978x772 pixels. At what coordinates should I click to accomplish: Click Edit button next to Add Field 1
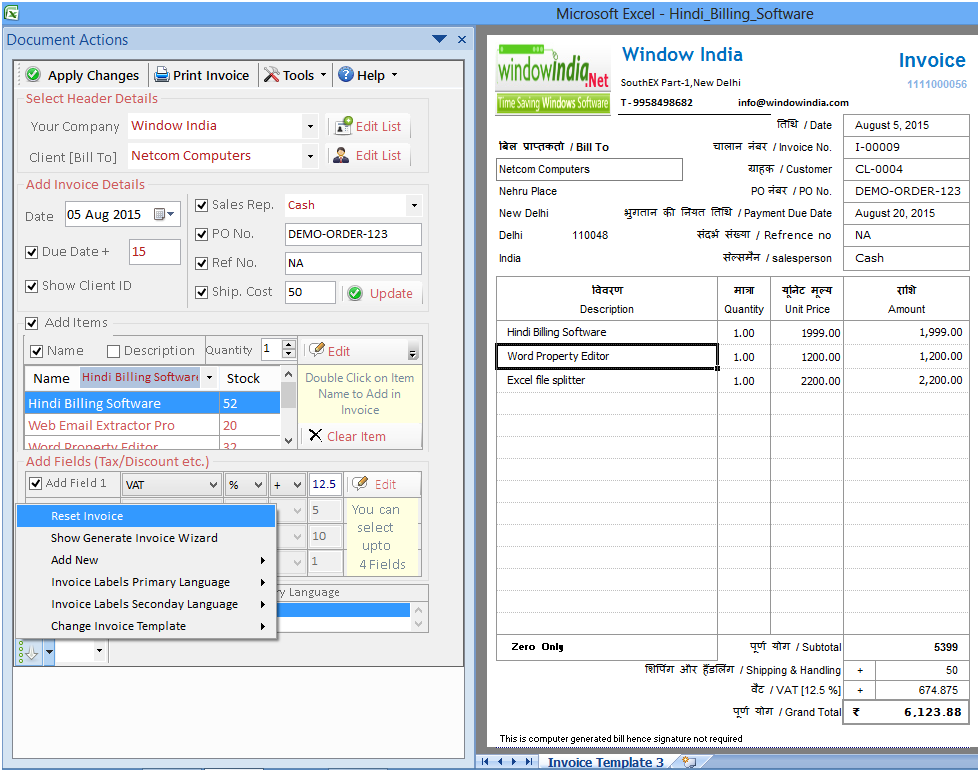[375, 484]
